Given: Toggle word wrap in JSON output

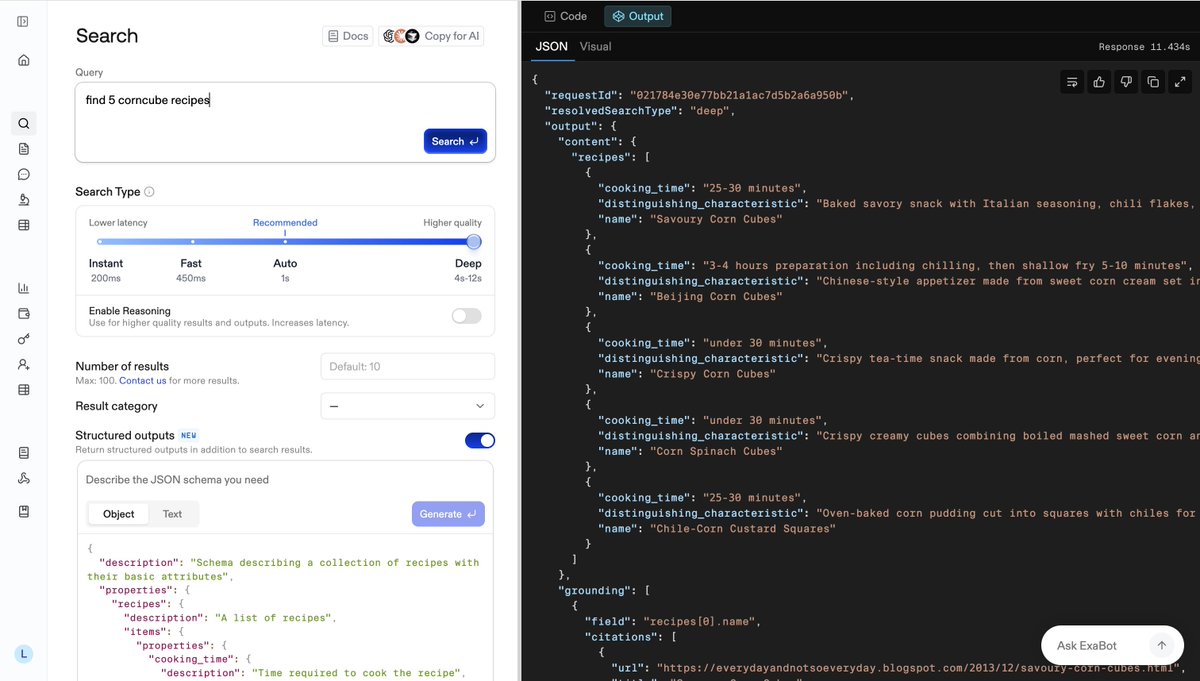Looking at the screenshot, I should coord(1072,82).
